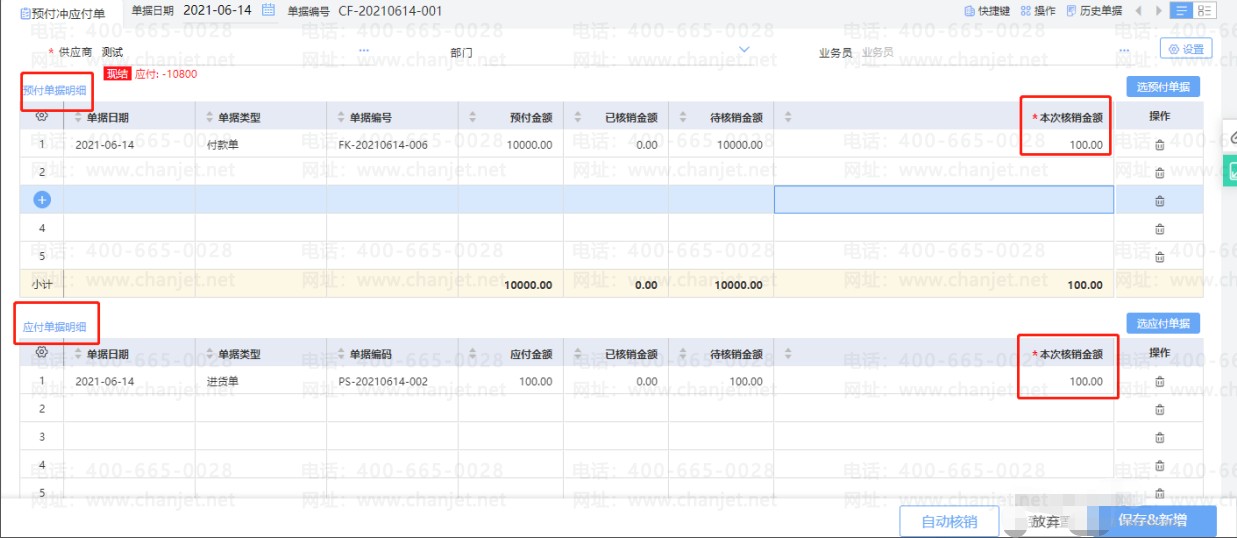Delete row 4 in payable detail table

[x=1160, y=466]
